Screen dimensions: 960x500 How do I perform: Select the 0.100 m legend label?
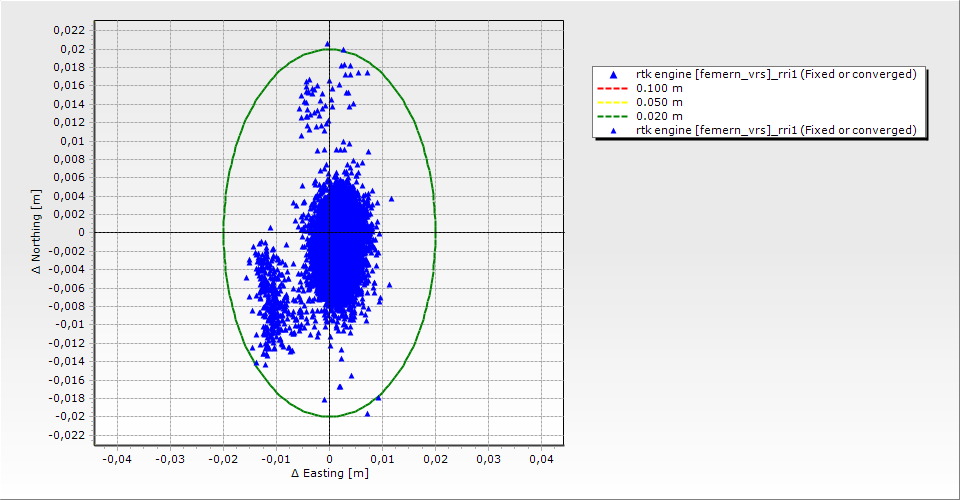[659, 88]
